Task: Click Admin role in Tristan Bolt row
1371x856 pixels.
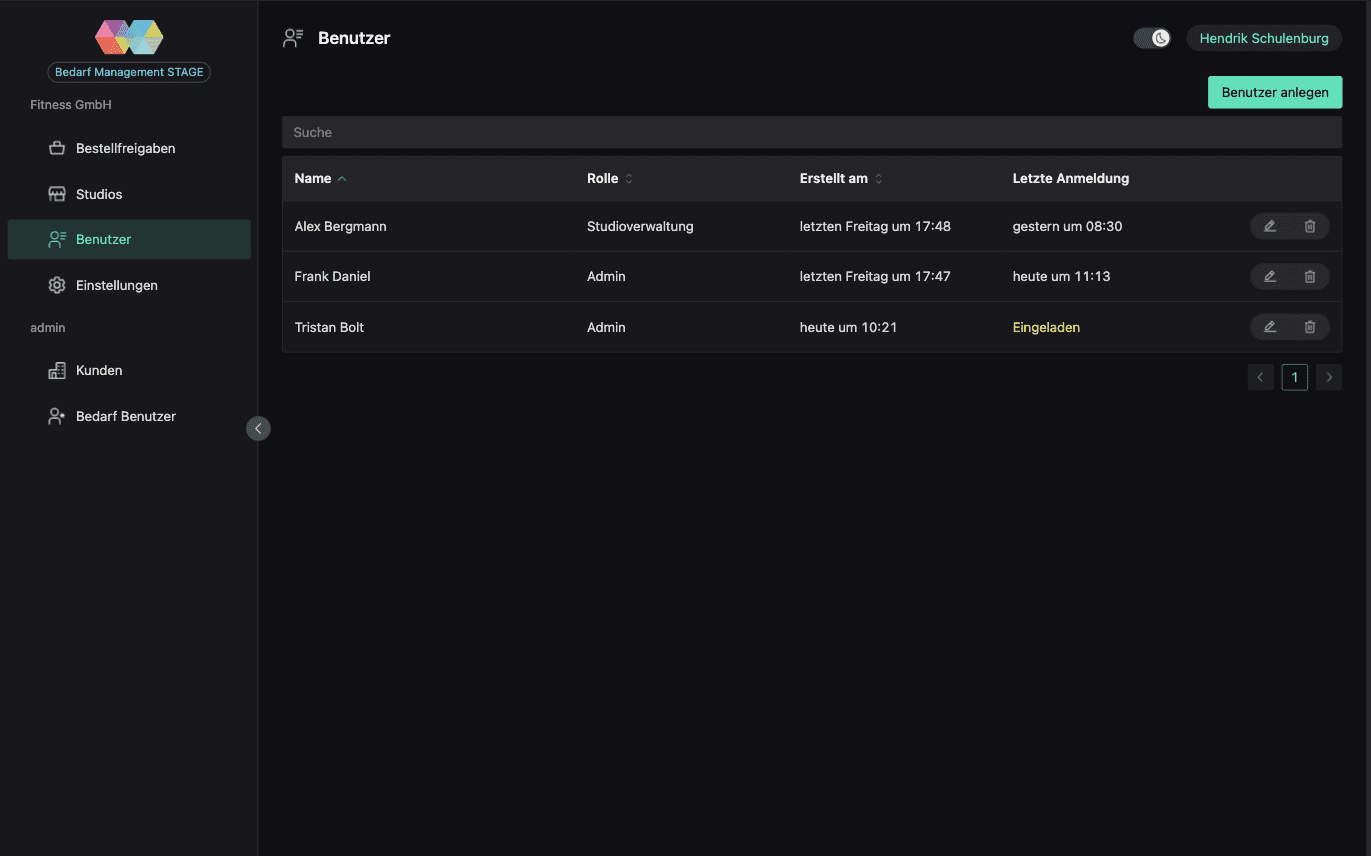Action: pyautogui.click(x=606, y=327)
